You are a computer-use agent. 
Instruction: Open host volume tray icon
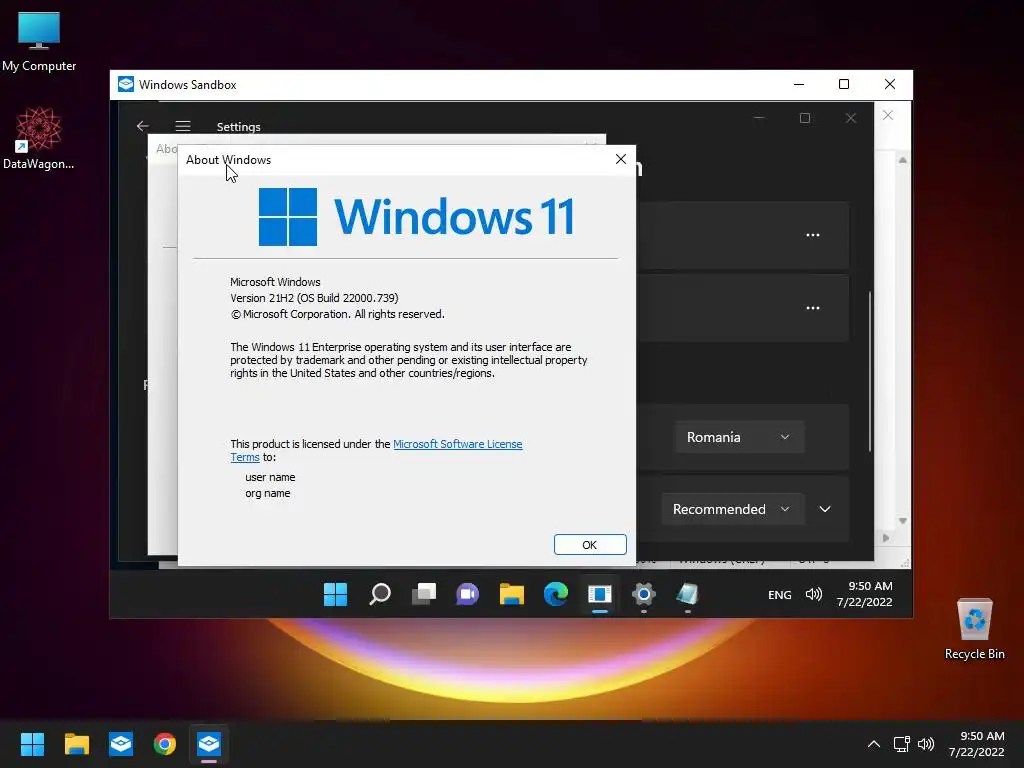tap(926, 744)
